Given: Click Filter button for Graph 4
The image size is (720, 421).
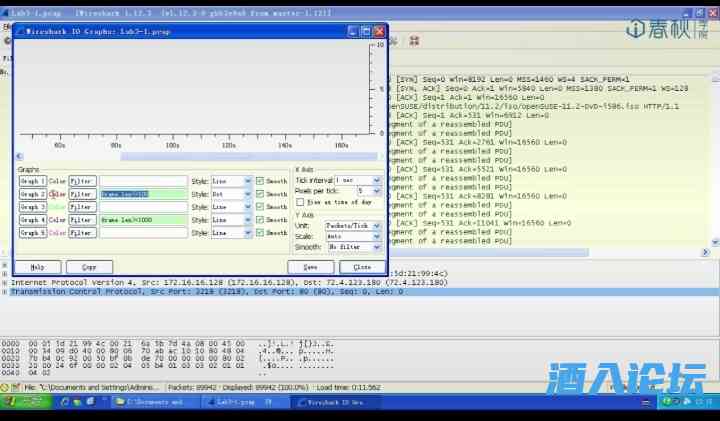Looking at the screenshot, I should [82, 219].
